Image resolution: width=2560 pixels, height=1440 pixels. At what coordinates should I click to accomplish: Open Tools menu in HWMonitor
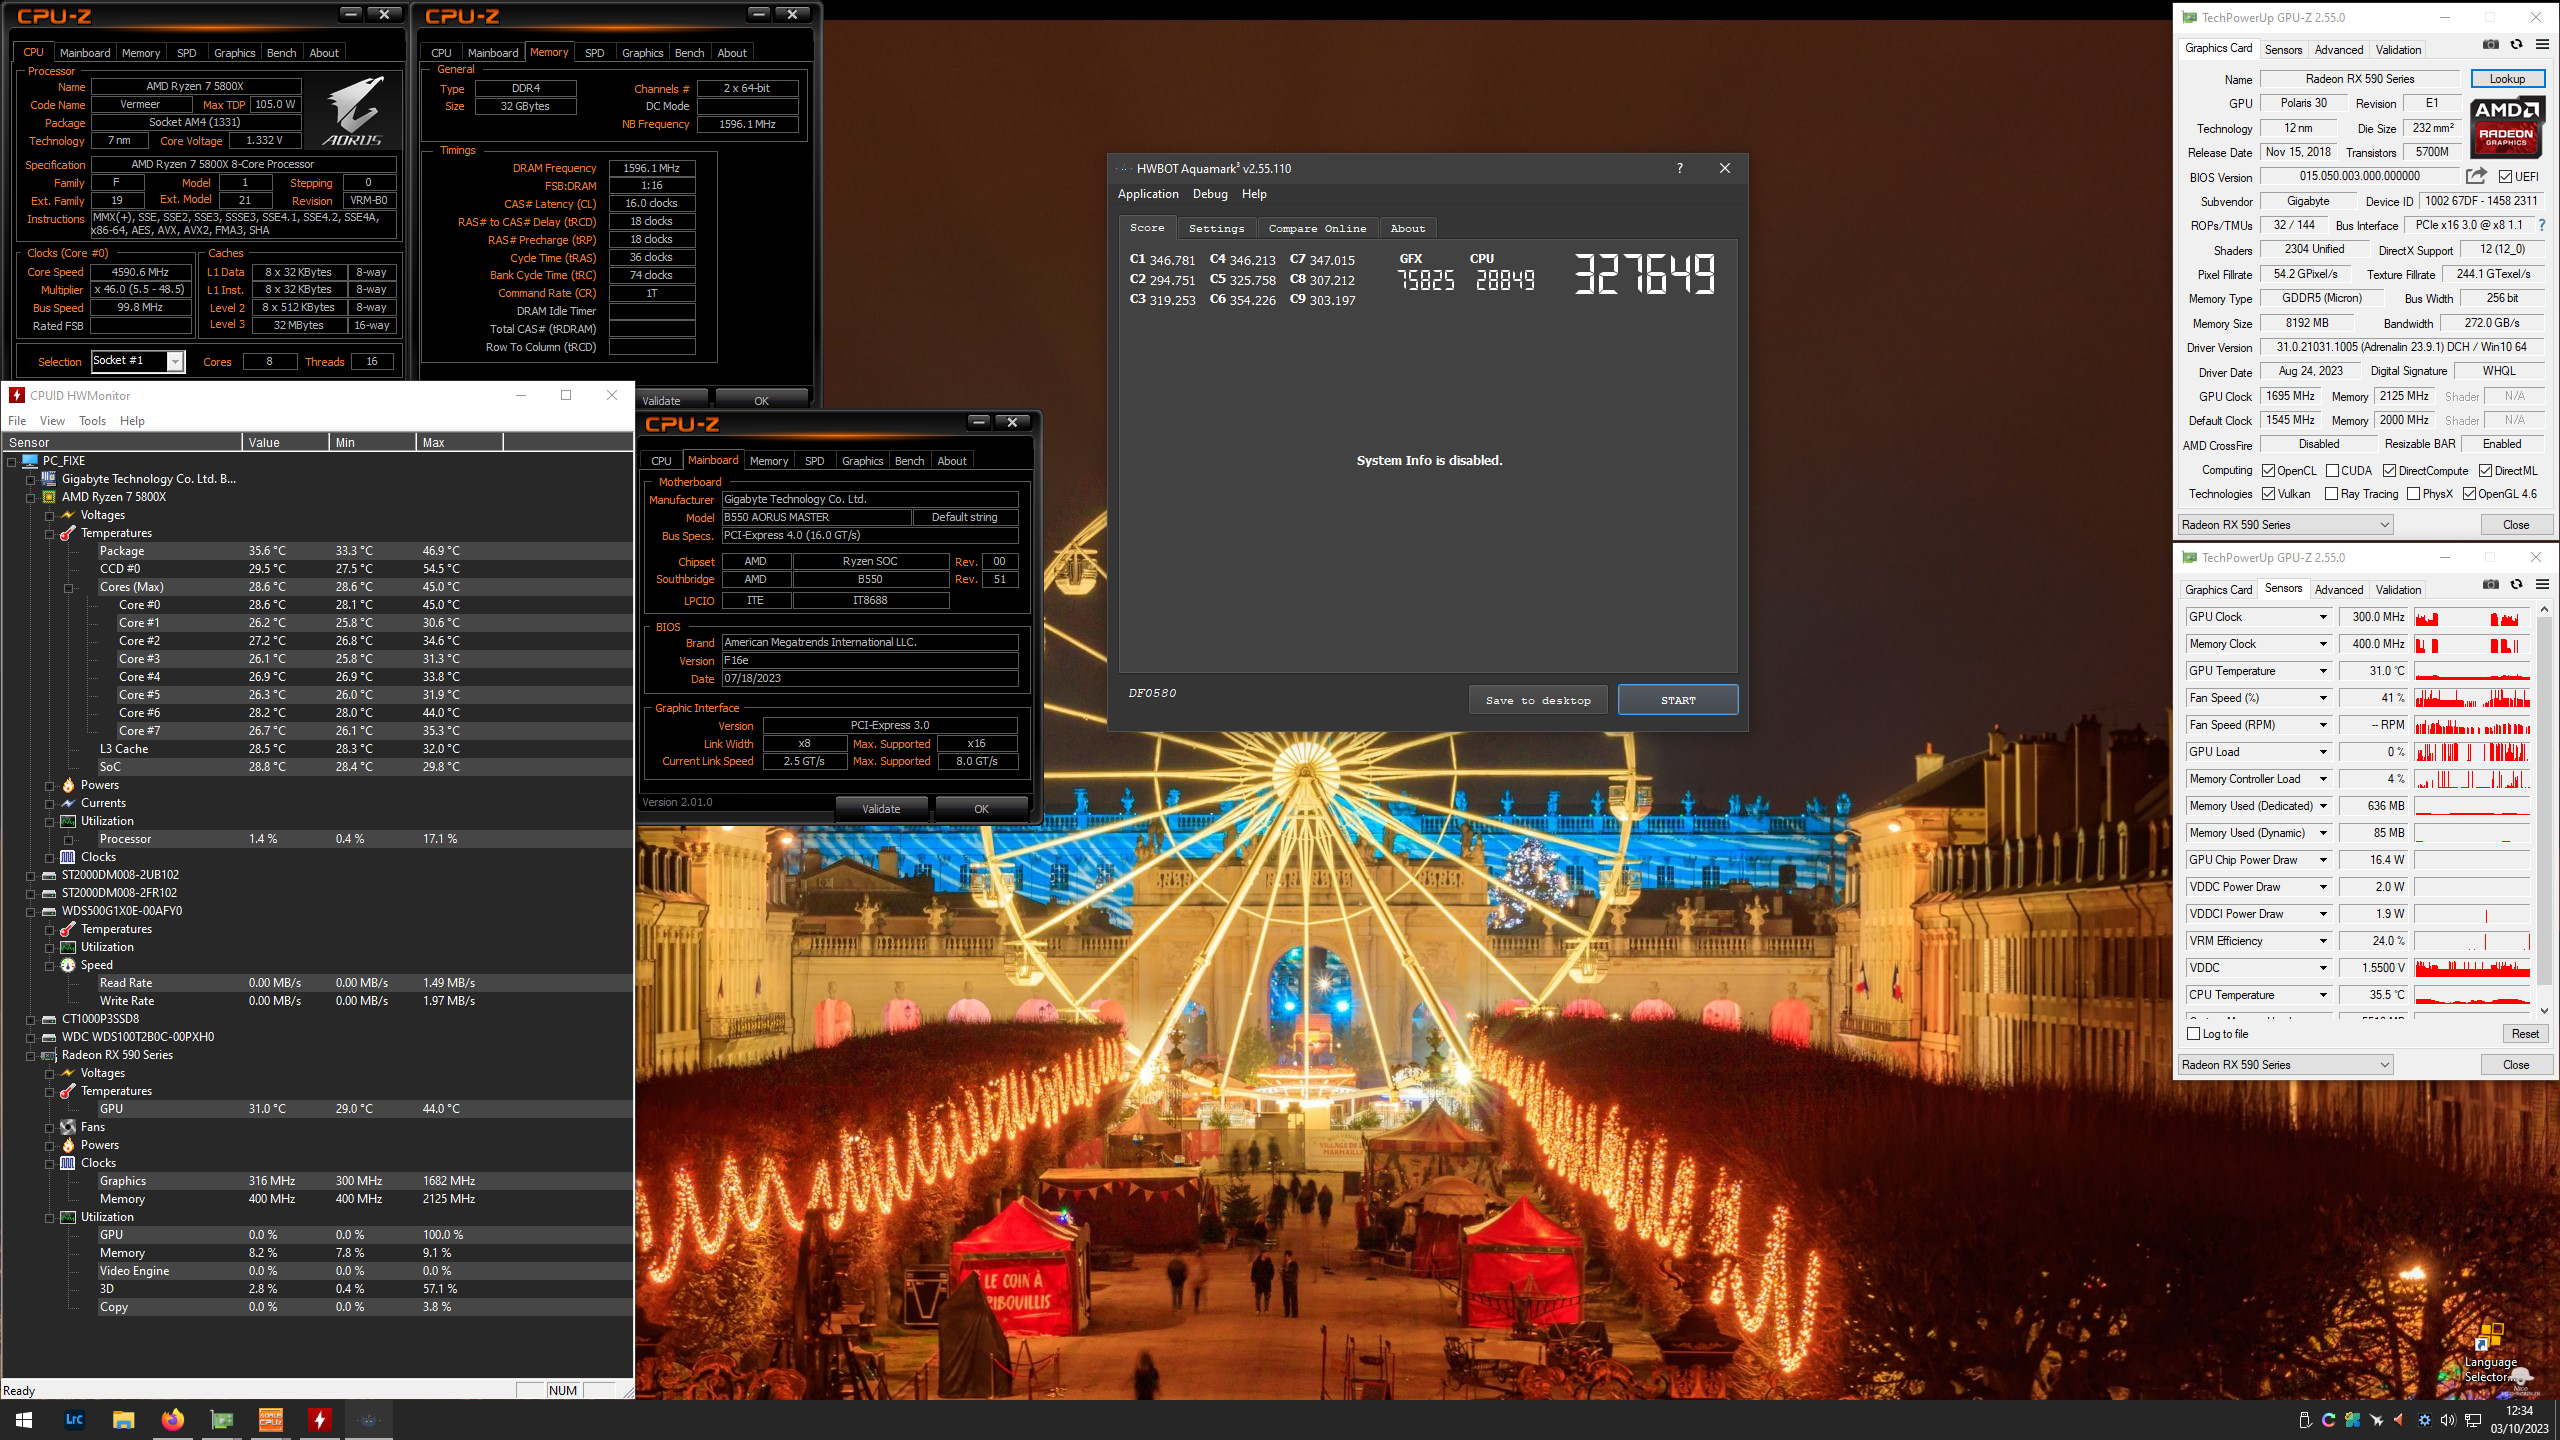[92, 421]
